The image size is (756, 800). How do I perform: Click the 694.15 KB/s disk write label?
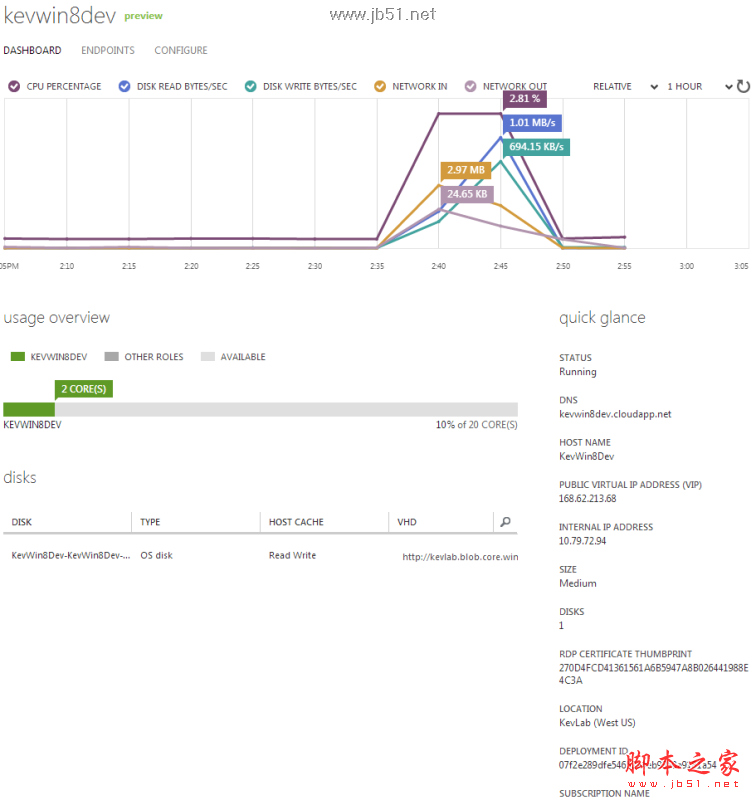coord(536,147)
